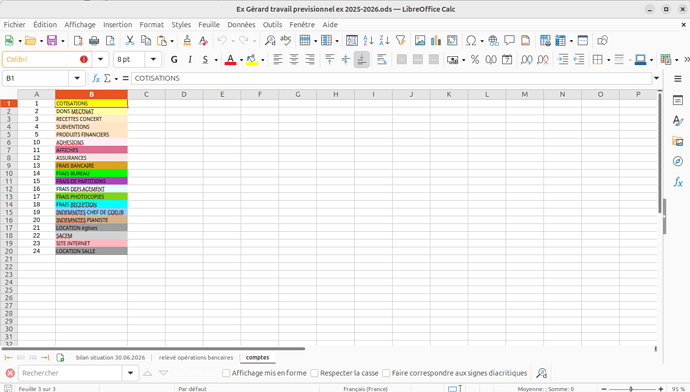Viewport: 690px width, 392px height.
Task: Open the font size dropdown
Action: tap(153, 59)
